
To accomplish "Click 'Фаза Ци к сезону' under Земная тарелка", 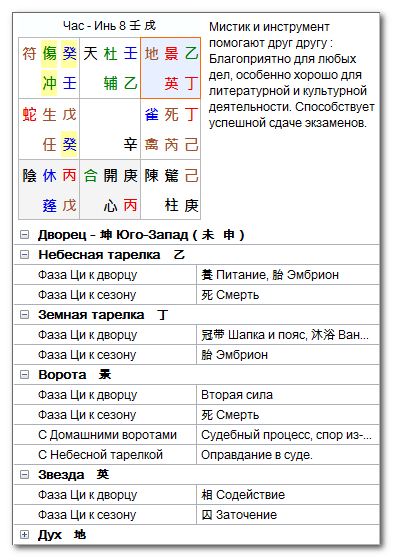I will [87, 355].
